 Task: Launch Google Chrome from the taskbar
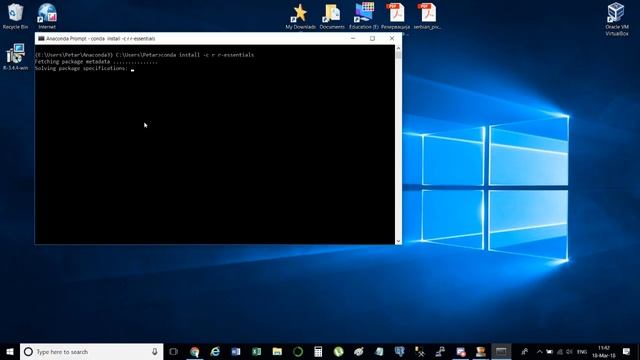[x=195, y=351]
